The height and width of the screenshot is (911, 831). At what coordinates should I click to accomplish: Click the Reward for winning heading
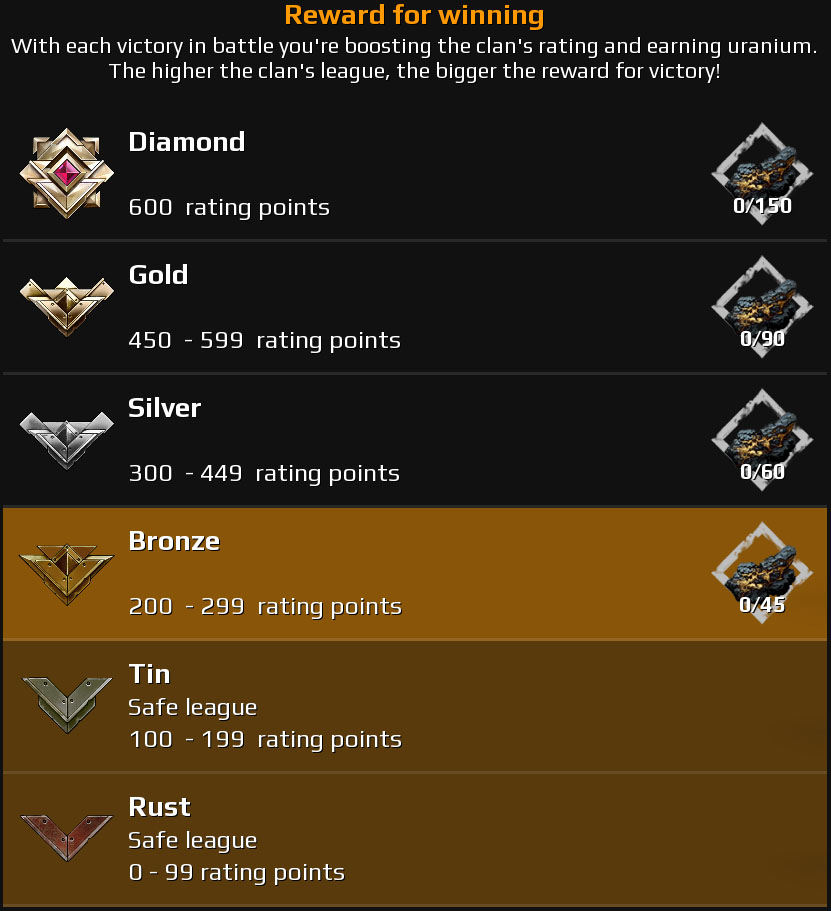(414, 15)
